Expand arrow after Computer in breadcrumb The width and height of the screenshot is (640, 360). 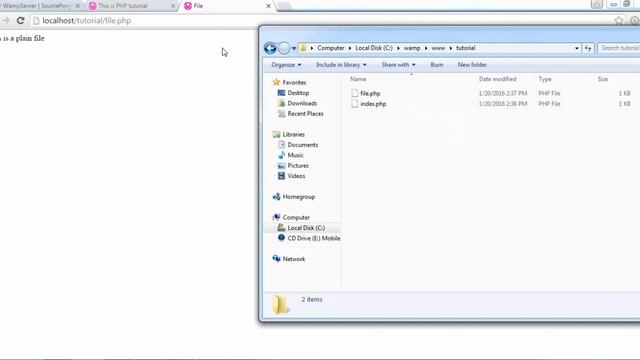point(350,48)
